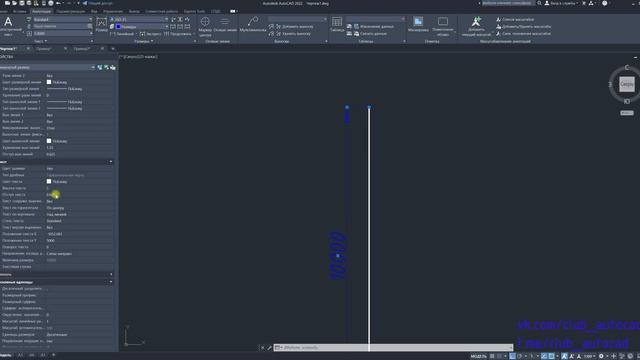Click the command line input field
Viewport: 640px width, 360px height.
click(x=396, y=348)
